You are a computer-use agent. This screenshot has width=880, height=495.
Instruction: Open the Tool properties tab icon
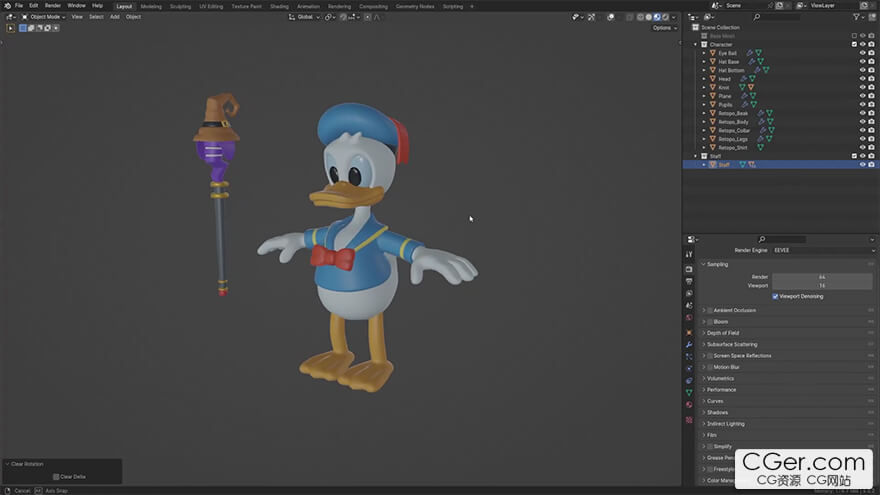(689, 255)
